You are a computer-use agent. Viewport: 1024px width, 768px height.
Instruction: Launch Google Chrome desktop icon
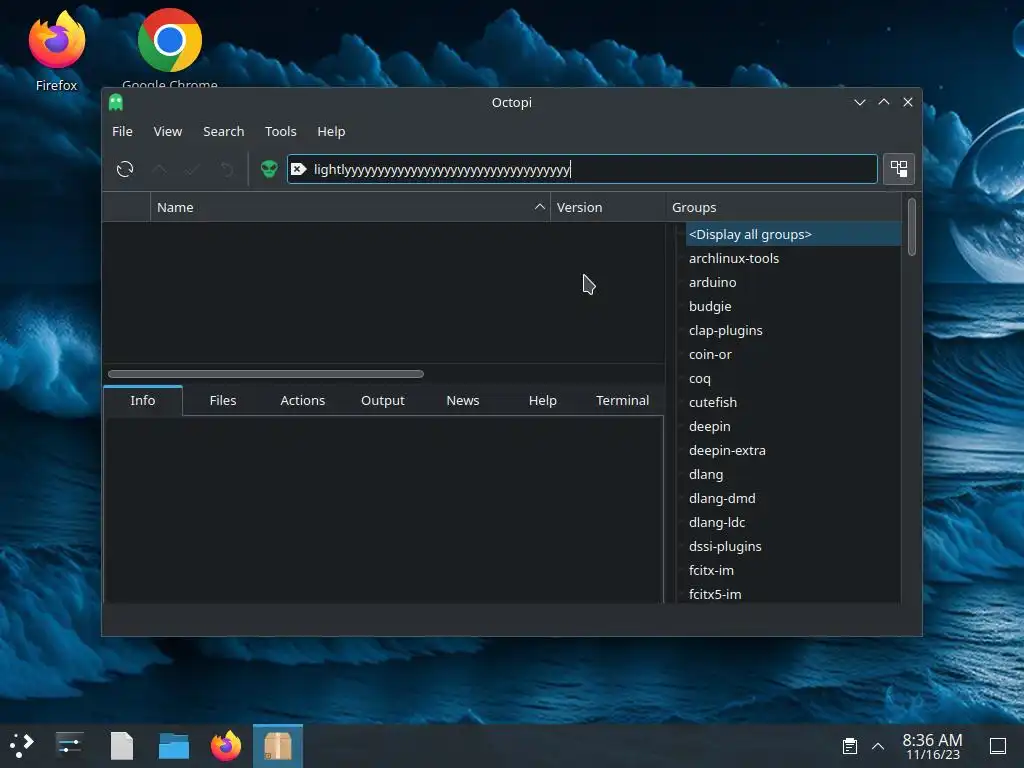tap(170, 49)
